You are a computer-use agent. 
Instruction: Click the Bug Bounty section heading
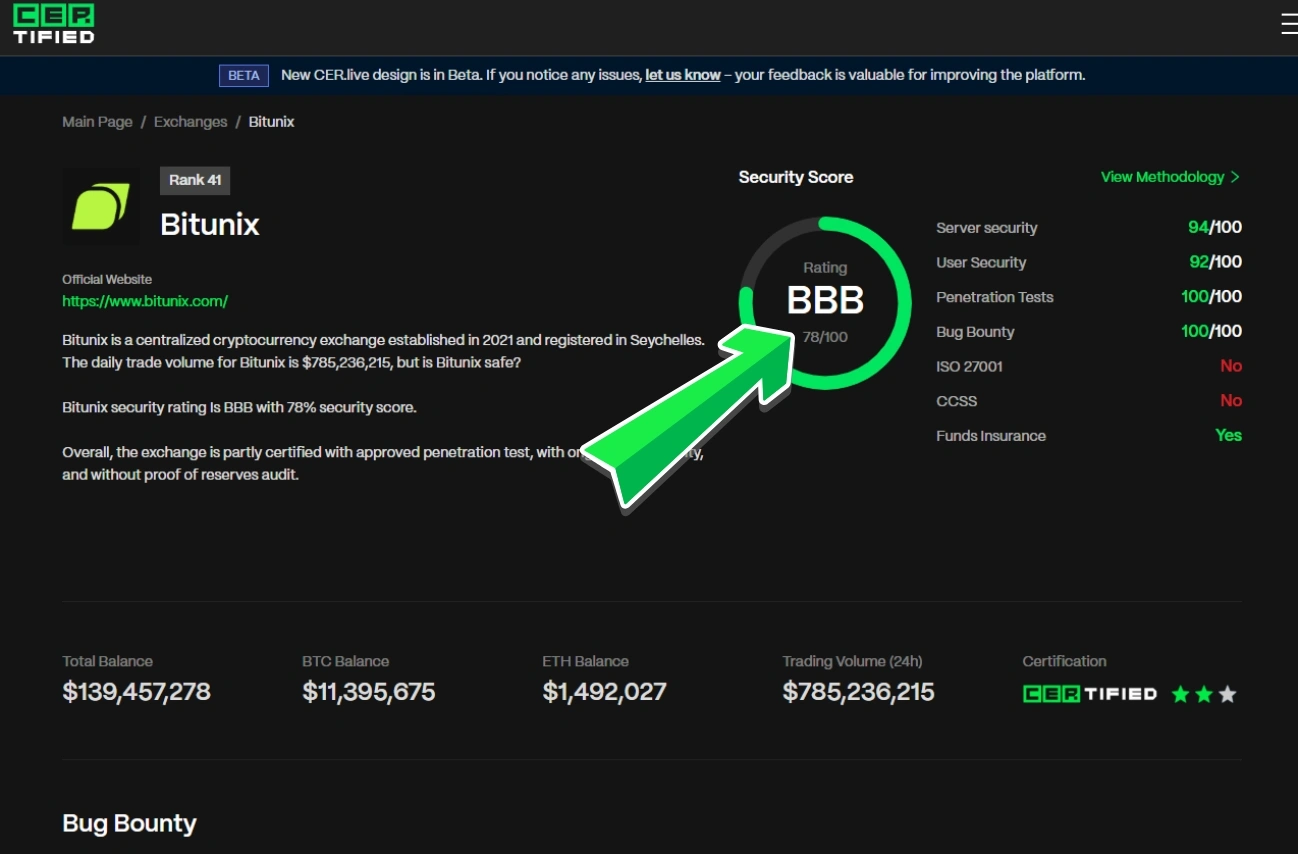[129, 824]
